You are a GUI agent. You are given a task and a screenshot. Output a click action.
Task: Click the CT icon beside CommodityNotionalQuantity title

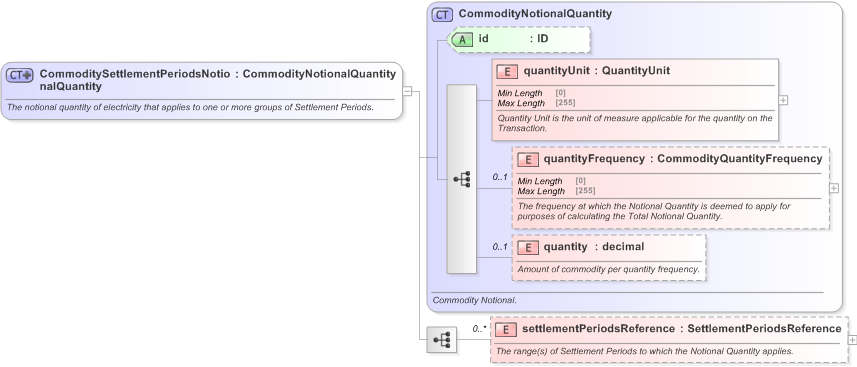click(442, 15)
